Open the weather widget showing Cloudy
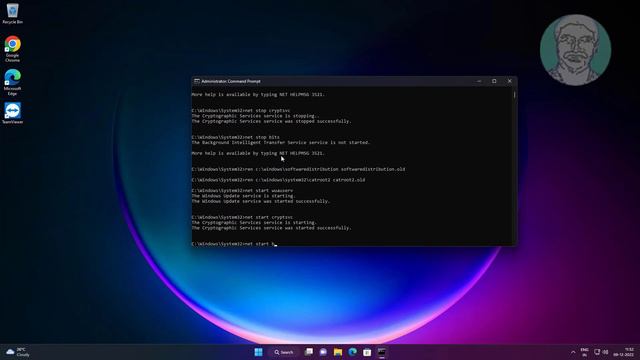The height and width of the screenshot is (360, 640). (18, 352)
